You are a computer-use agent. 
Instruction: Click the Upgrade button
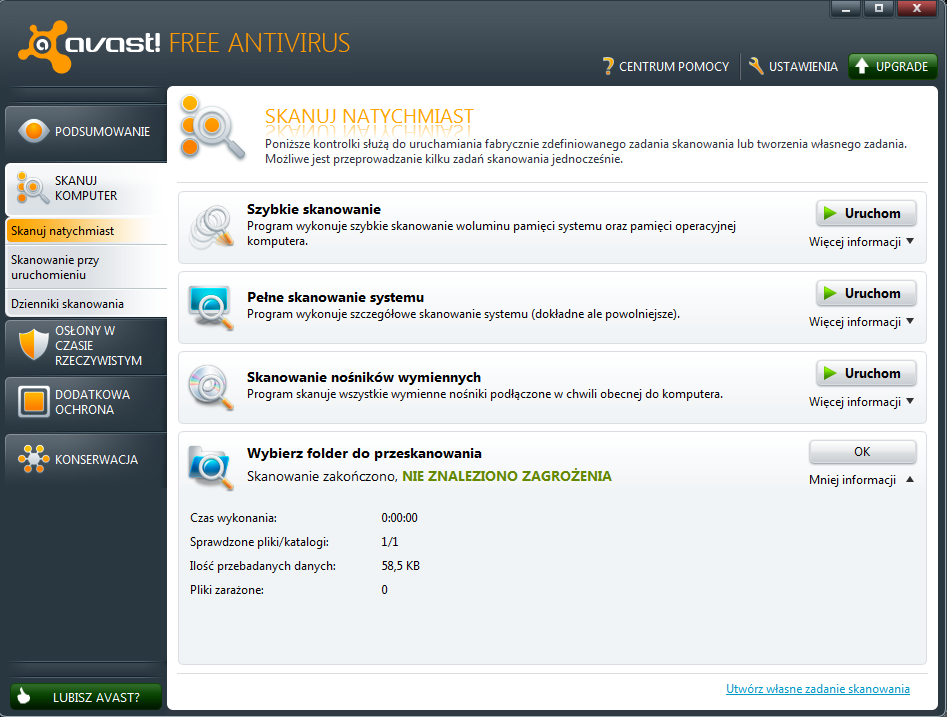(x=893, y=66)
